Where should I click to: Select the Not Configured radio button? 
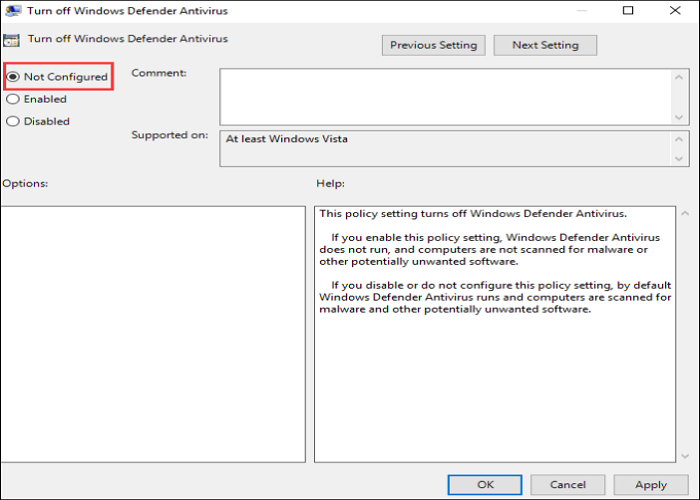click(13, 77)
